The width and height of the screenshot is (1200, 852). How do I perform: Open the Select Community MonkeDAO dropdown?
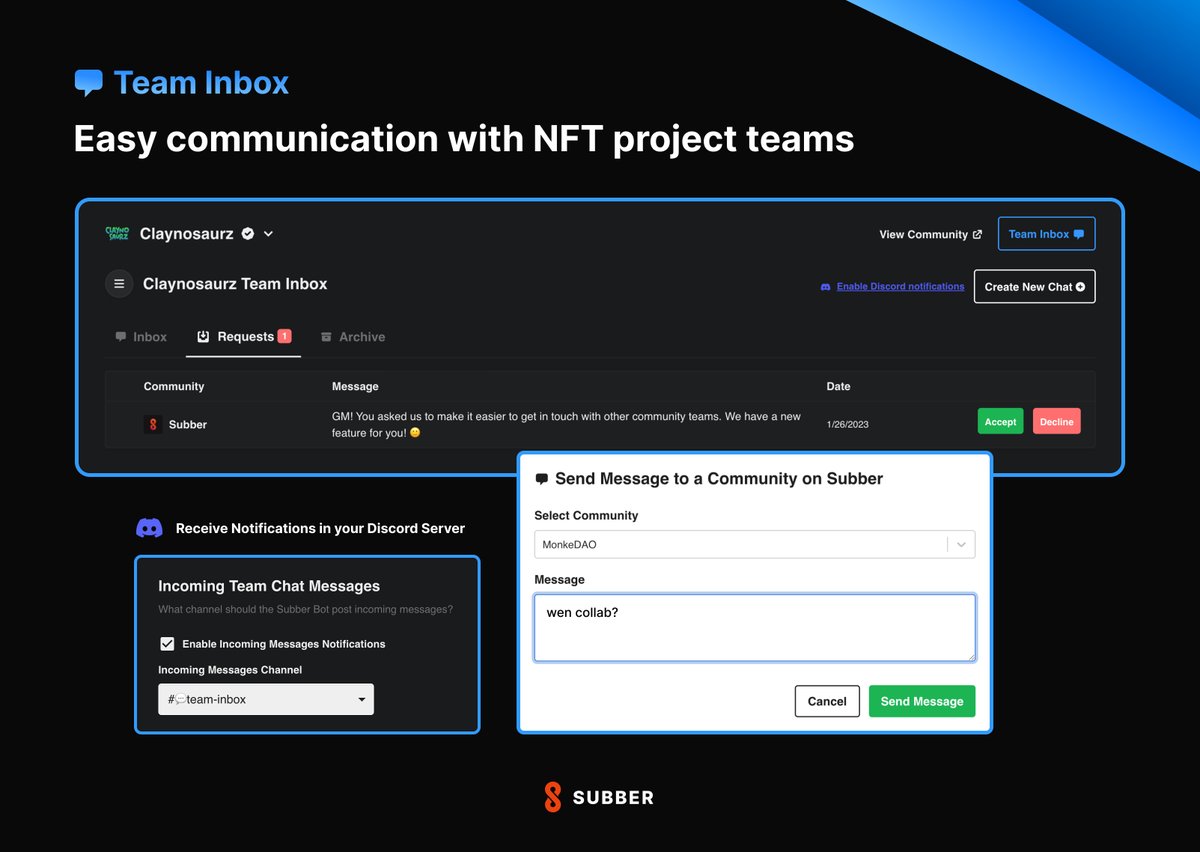755,544
